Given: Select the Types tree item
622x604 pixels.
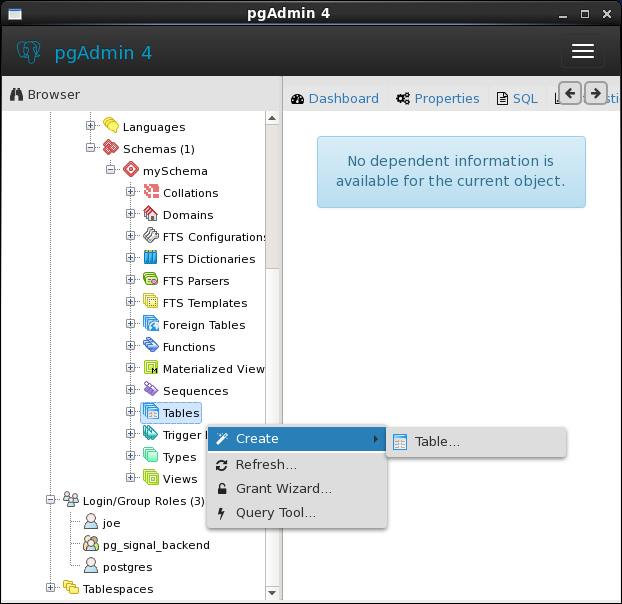Looking at the screenshot, I should click(180, 457).
